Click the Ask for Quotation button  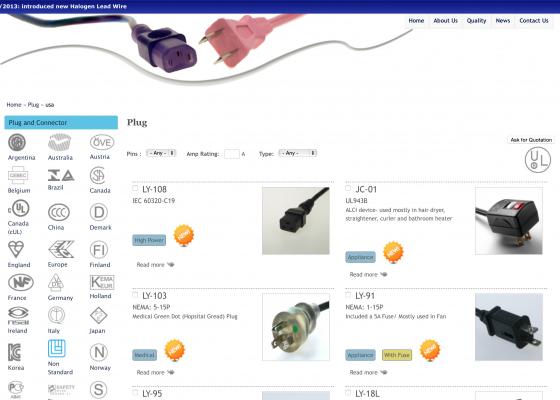531,140
